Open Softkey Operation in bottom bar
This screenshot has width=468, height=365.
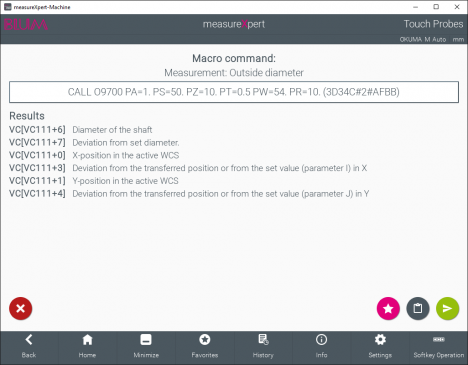(439, 347)
